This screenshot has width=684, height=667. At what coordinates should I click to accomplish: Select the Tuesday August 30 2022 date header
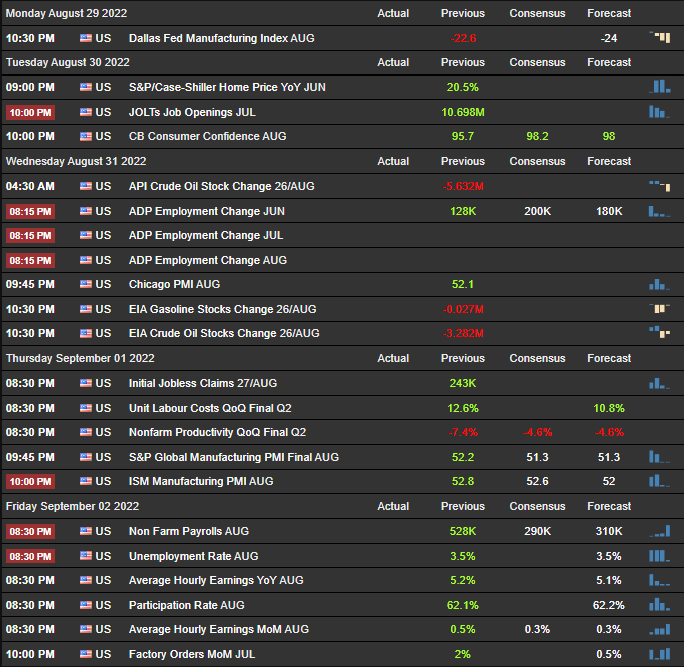tap(68, 62)
